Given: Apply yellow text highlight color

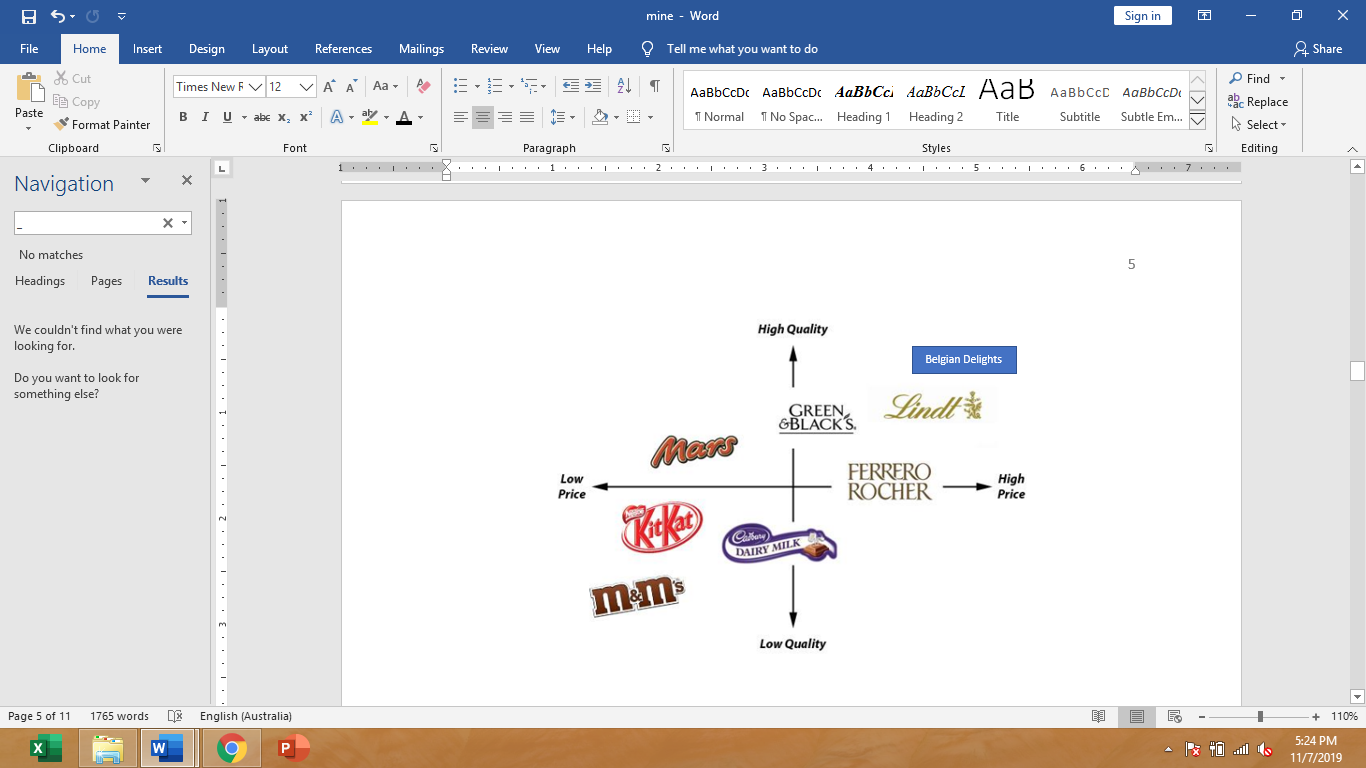Looking at the screenshot, I should click(x=369, y=117).
